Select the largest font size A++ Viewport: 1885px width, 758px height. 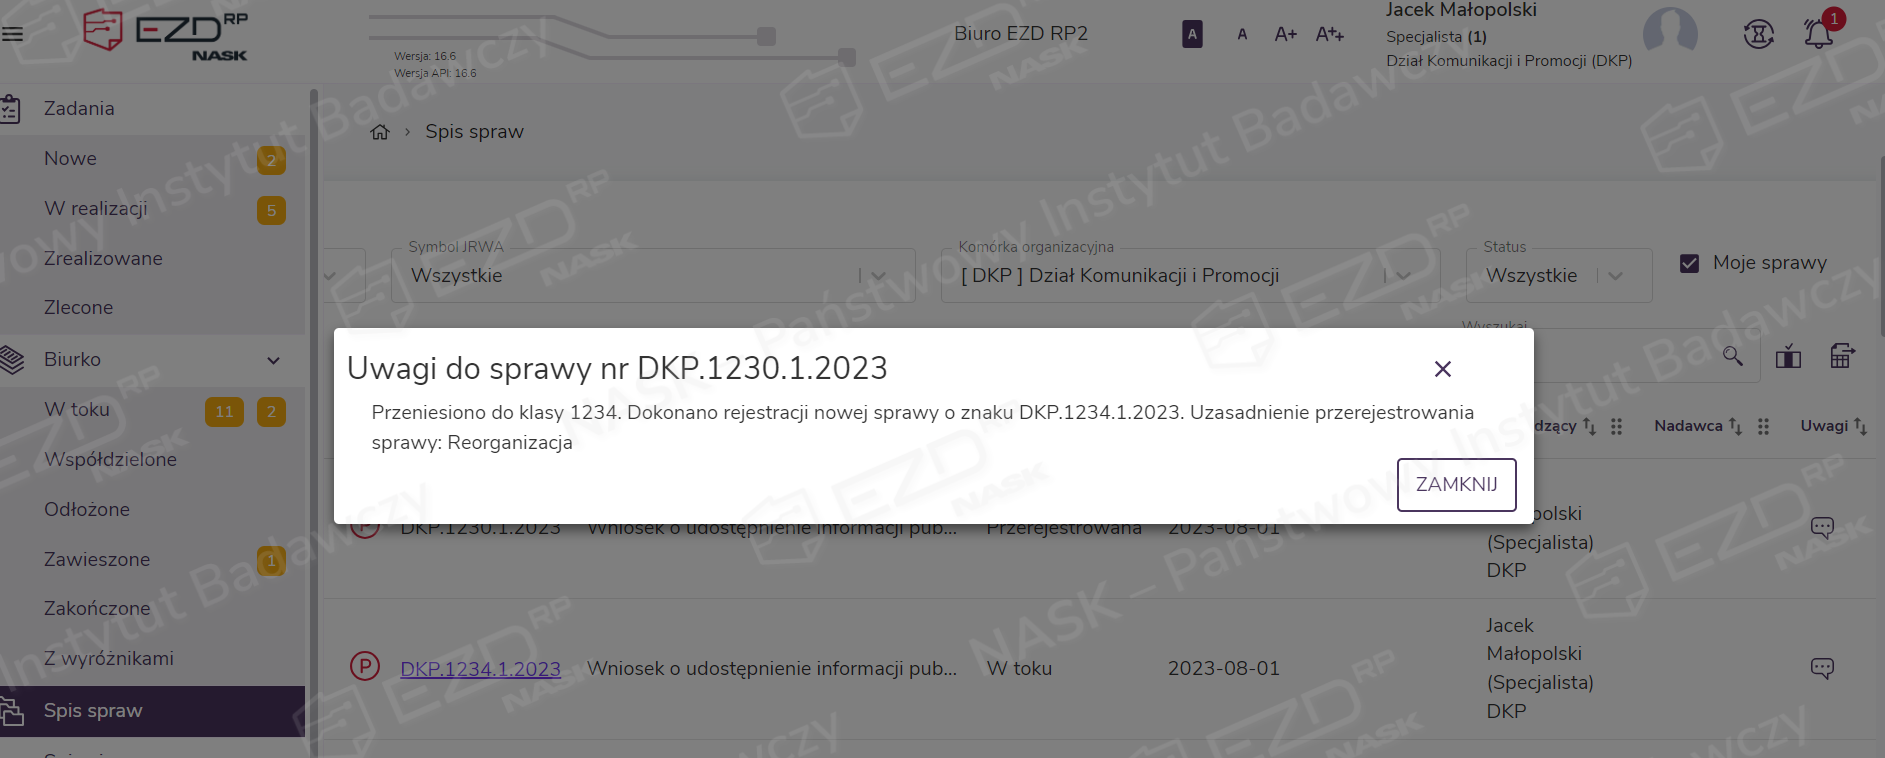[1329, 34]
